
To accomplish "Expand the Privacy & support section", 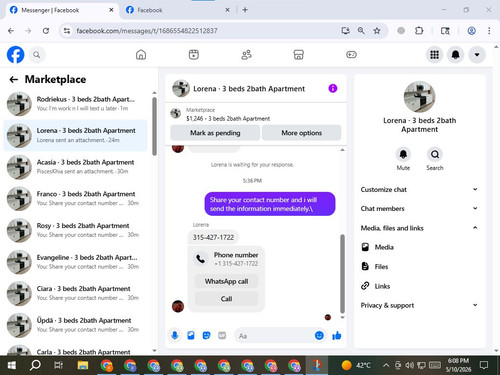I will (419, 305).
